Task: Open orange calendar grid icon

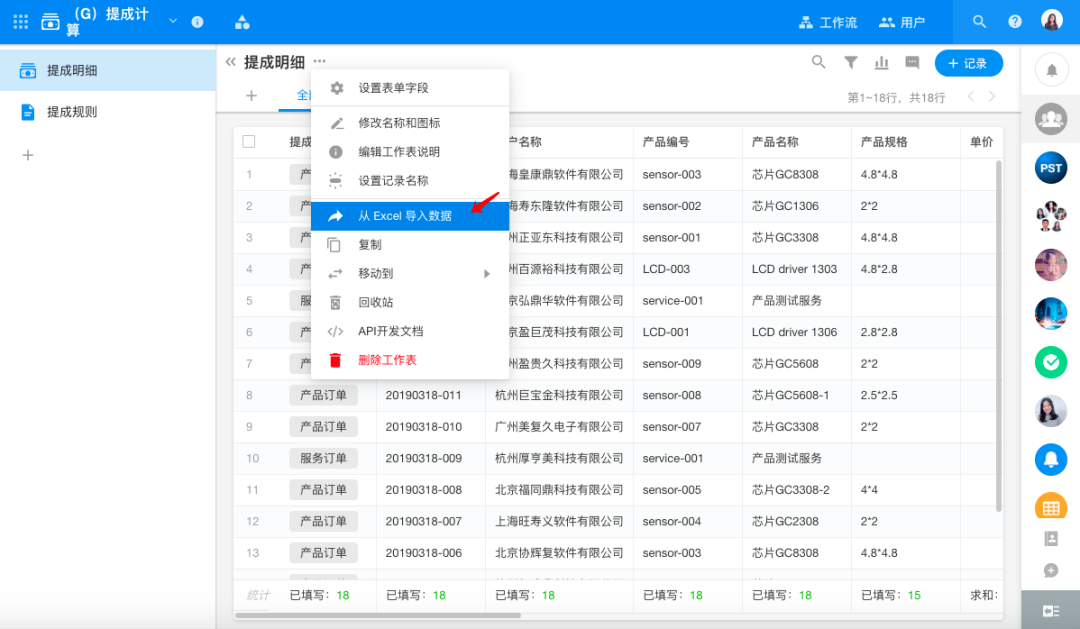Action: point(1051,506)
